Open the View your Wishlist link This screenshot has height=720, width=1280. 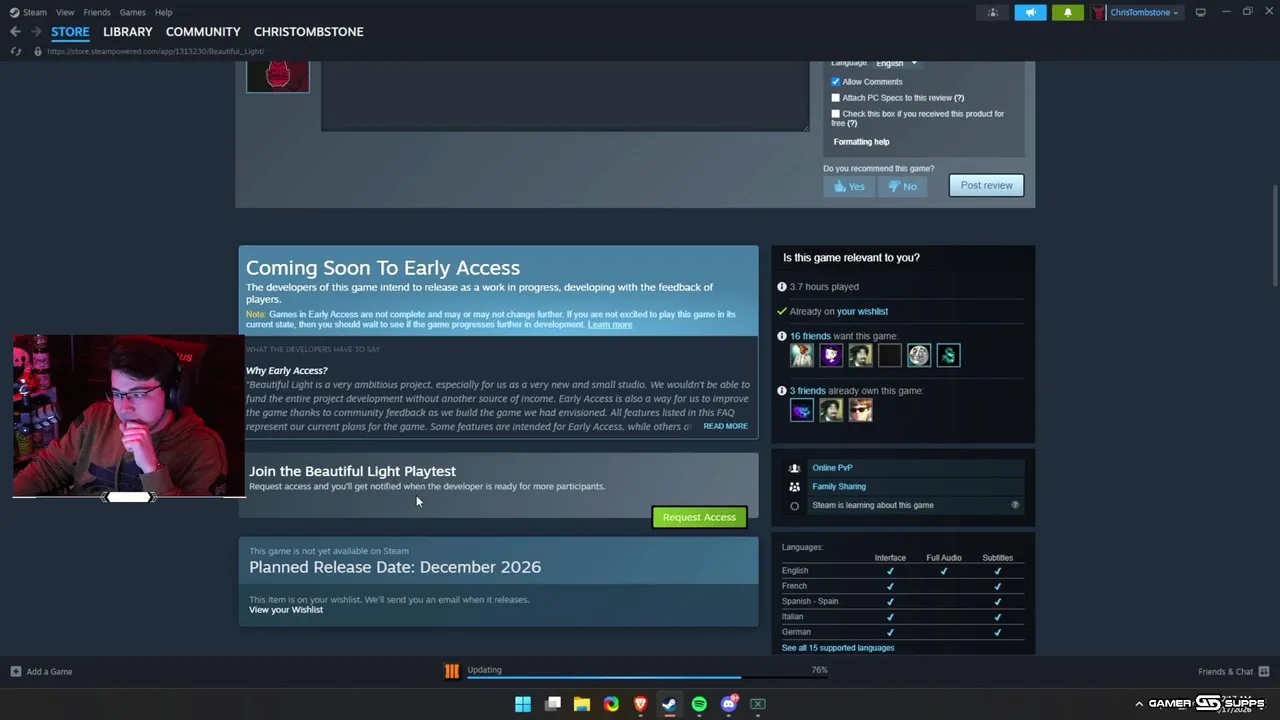[286, 610]
